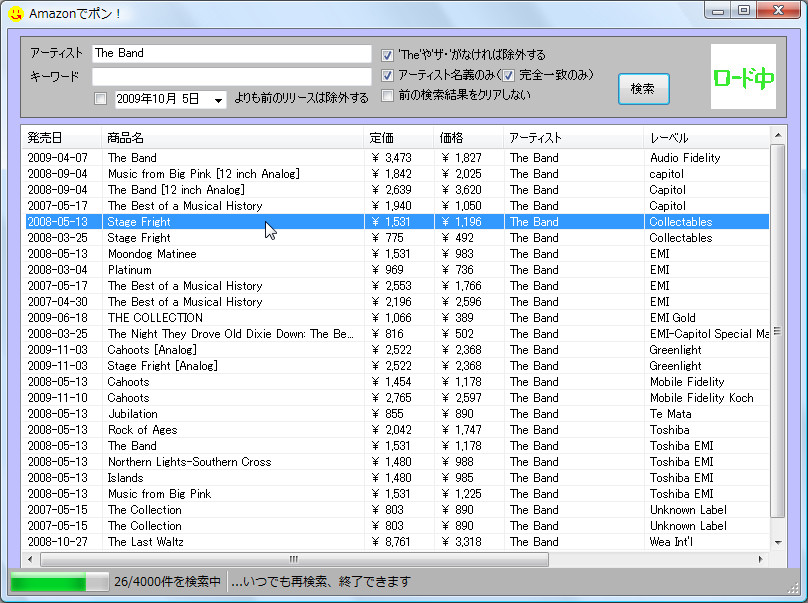The height and width of the screenshot is (603, 808).
Task: Sort by 価格 column header
Action: coord(468,138)
